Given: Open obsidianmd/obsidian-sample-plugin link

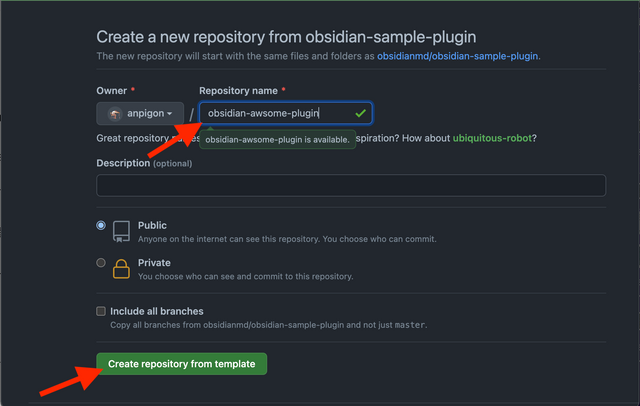Looking at the screenshot, I should tap(457, 56).
